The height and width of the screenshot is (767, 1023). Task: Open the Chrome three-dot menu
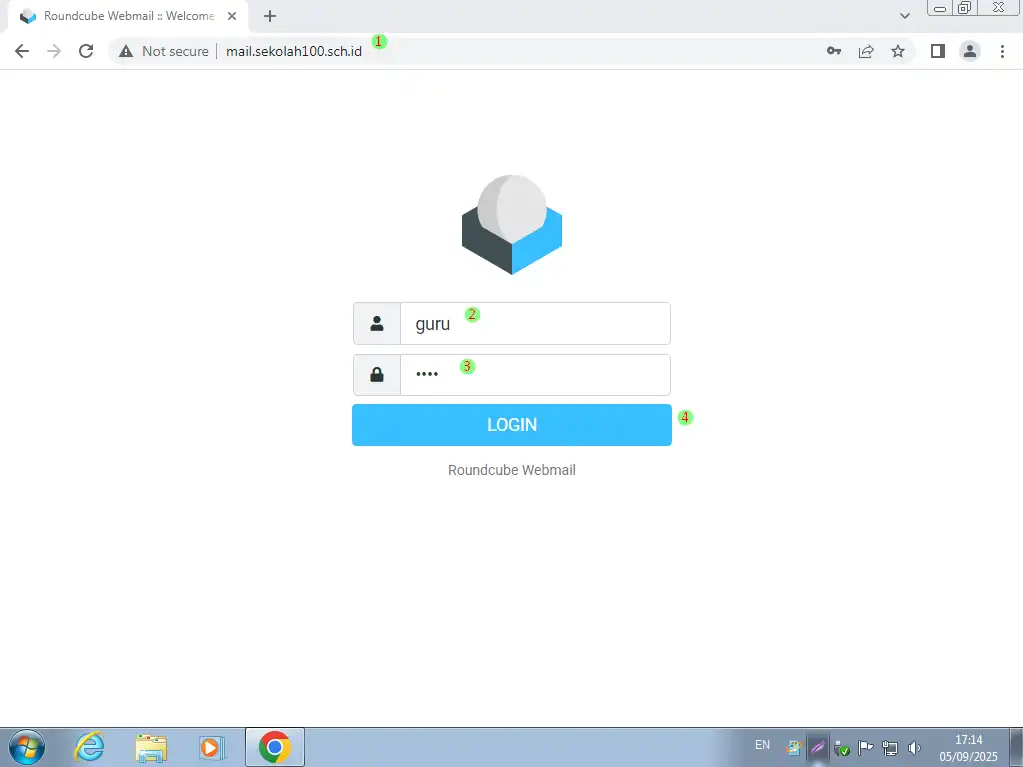click(x=1003, y=51)
